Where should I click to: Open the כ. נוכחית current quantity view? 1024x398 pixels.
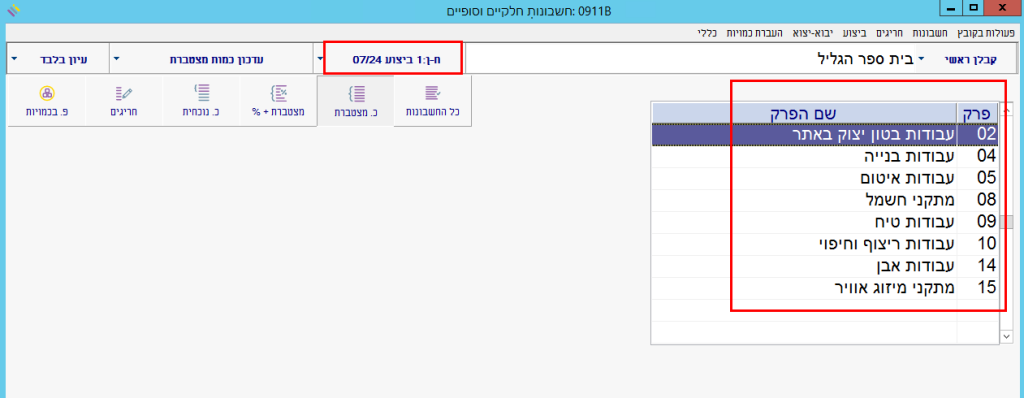pos(201,101)
